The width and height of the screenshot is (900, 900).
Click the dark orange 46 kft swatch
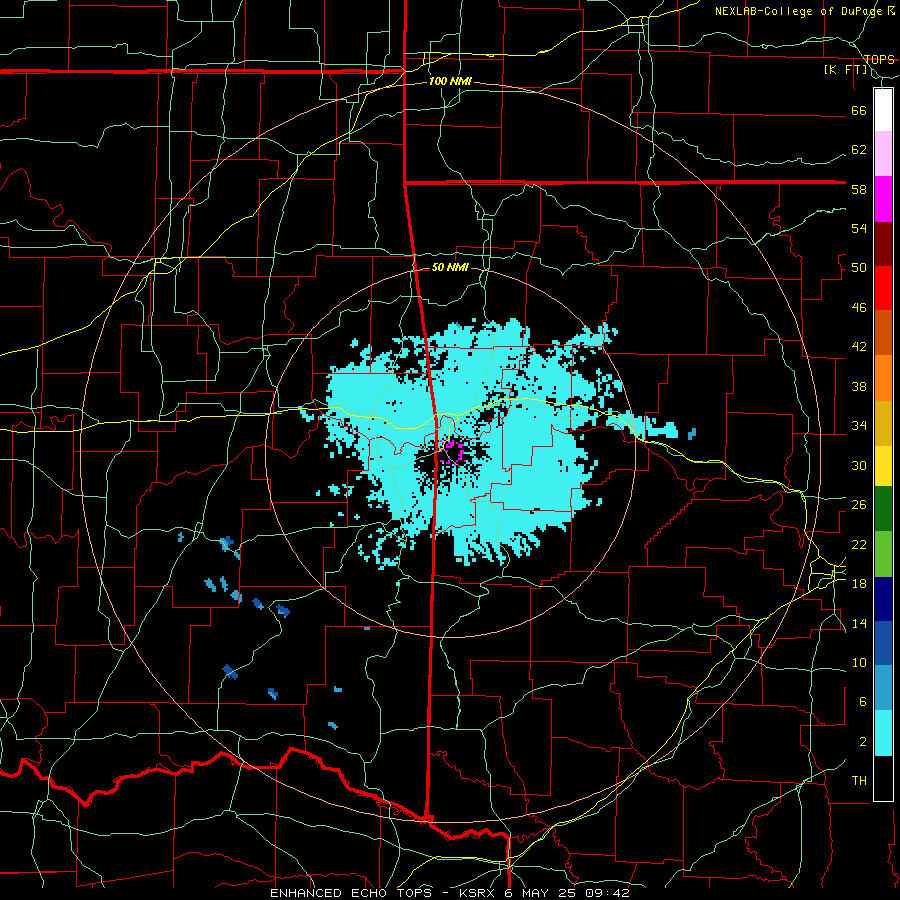pos(883,333)
